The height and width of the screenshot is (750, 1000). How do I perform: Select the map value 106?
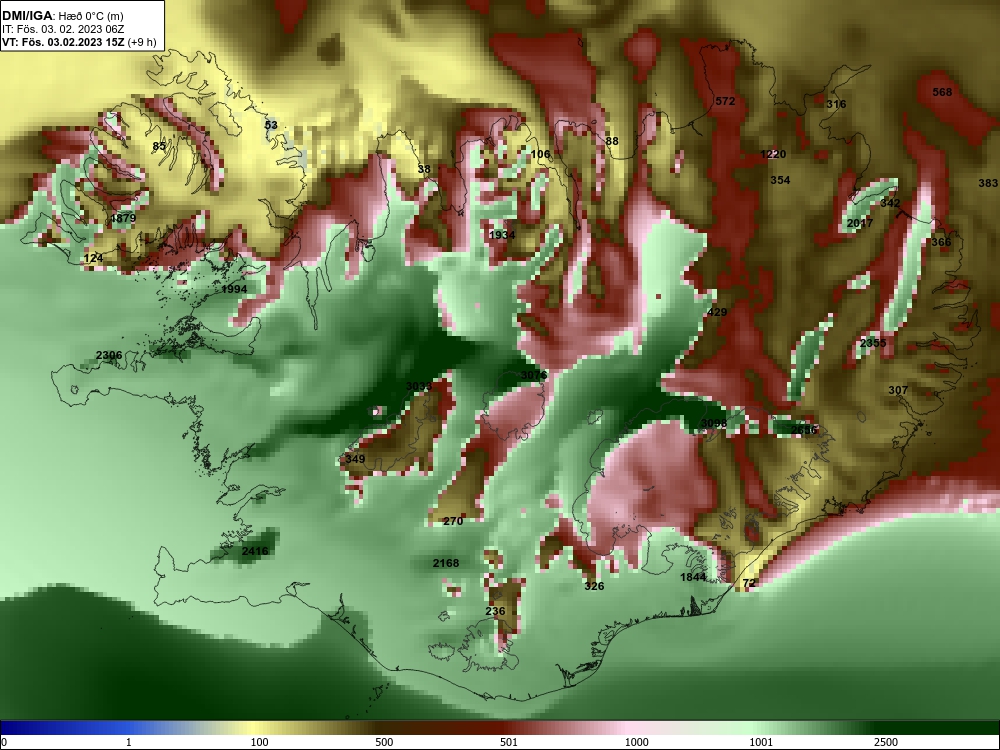[x=540, y=154]
